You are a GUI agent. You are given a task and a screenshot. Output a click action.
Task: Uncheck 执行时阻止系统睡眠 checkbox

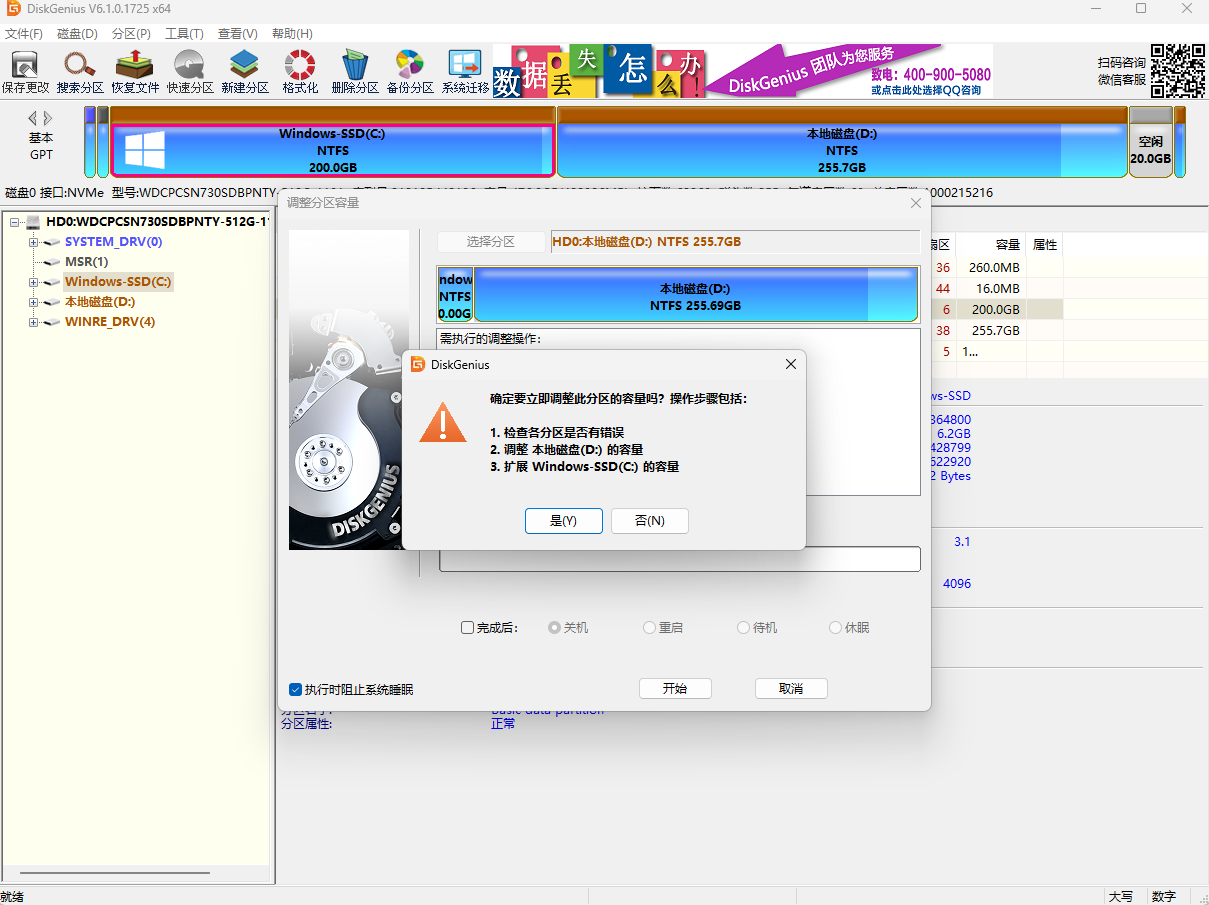[295, 690]
